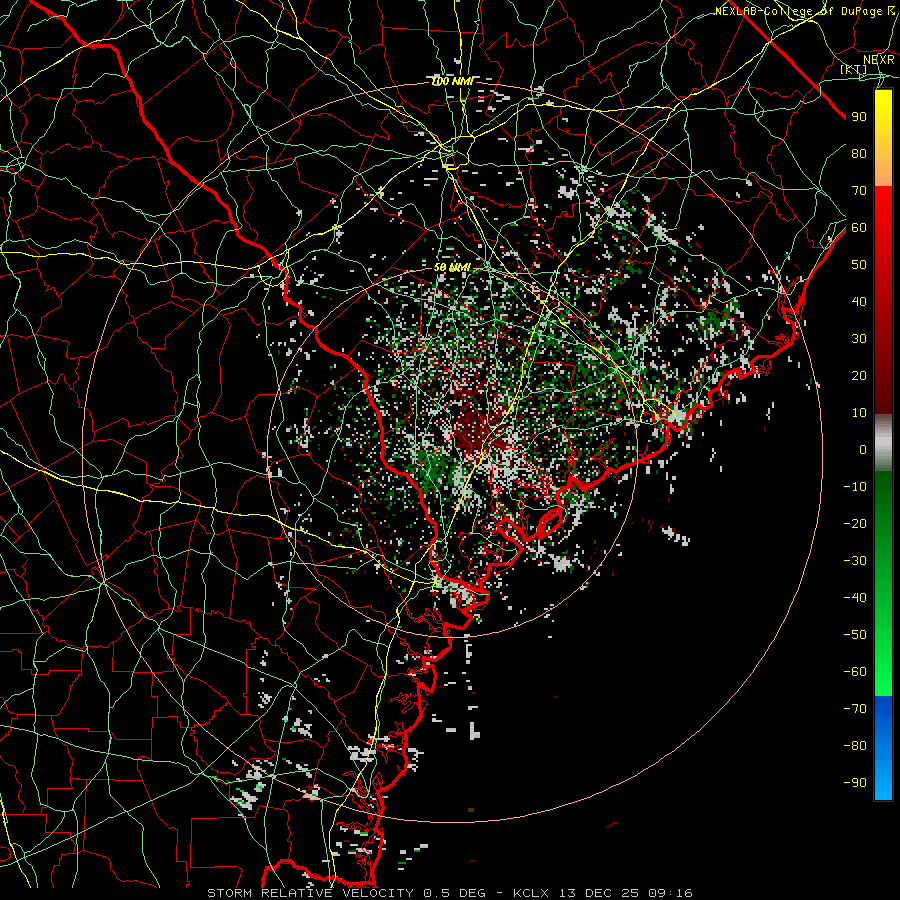This screenshot has width=900, height=900.
Task: Click the NEXR label above the scale
Action: (878, 59)
